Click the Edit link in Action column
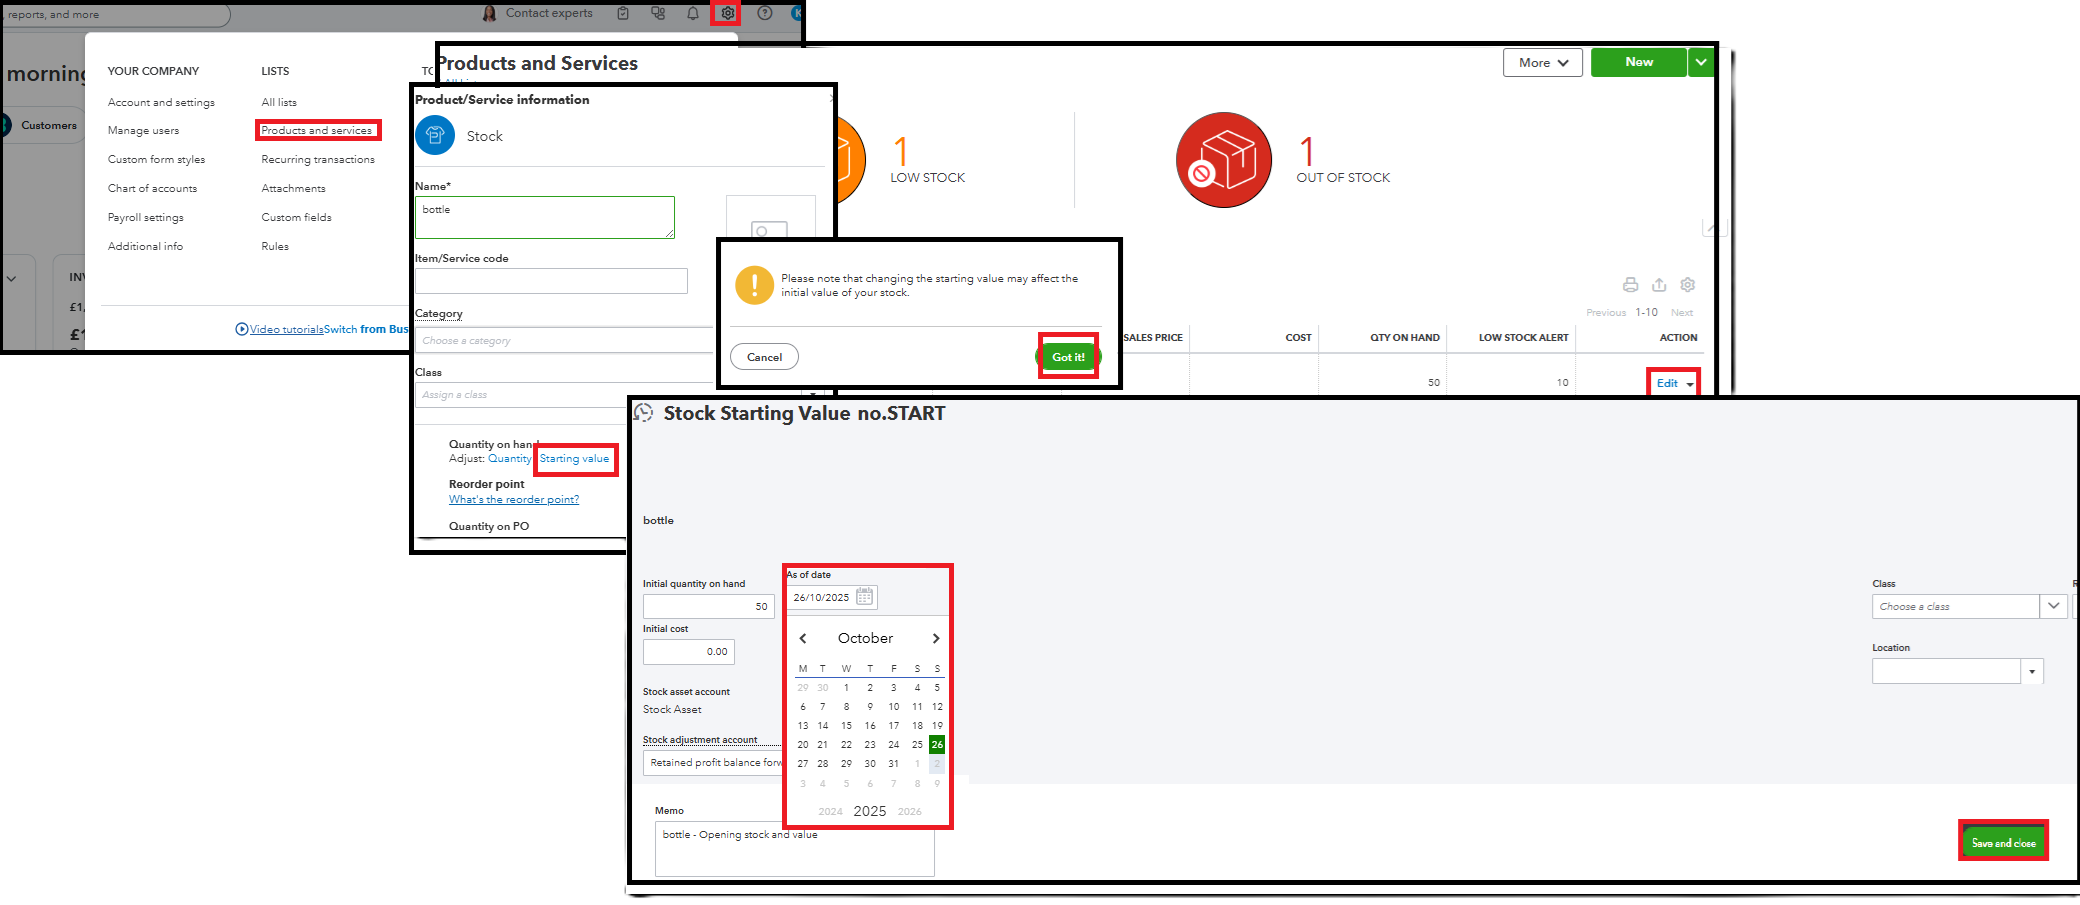 pos(1667,383)
